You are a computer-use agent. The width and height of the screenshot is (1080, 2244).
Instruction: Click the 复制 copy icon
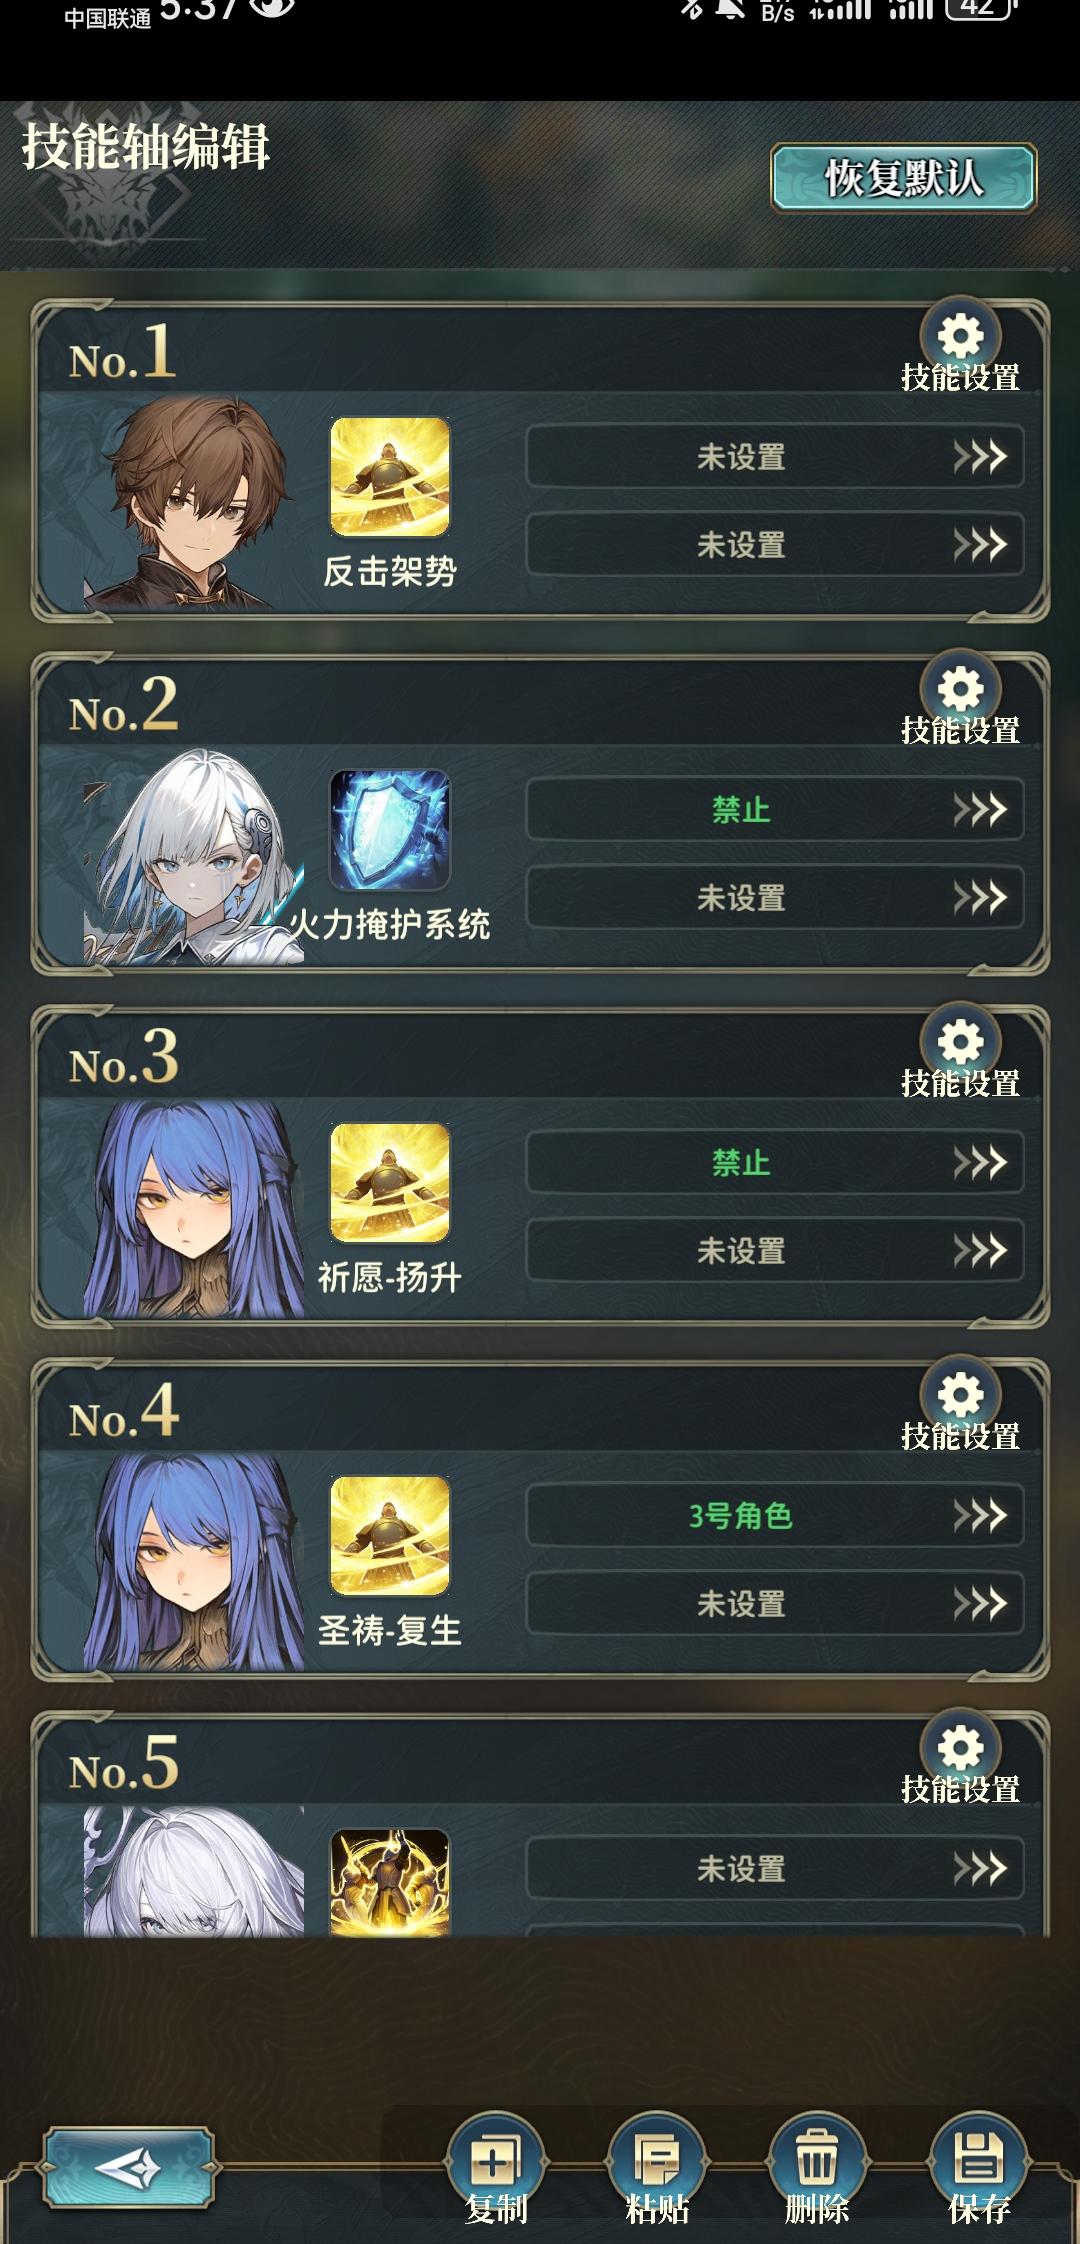point(496,2160)
